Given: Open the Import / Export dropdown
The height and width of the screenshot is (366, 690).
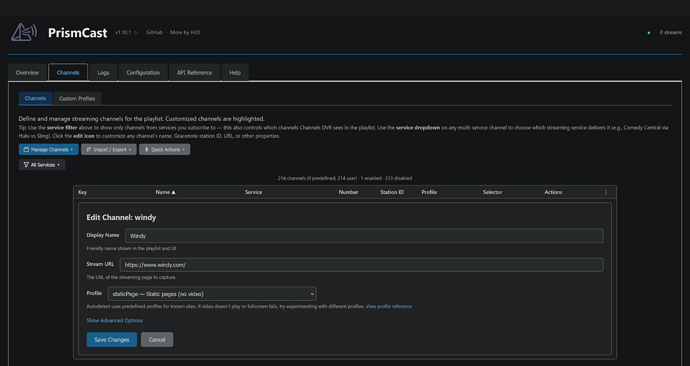Looking at the screenshot, I should [109, 150].
